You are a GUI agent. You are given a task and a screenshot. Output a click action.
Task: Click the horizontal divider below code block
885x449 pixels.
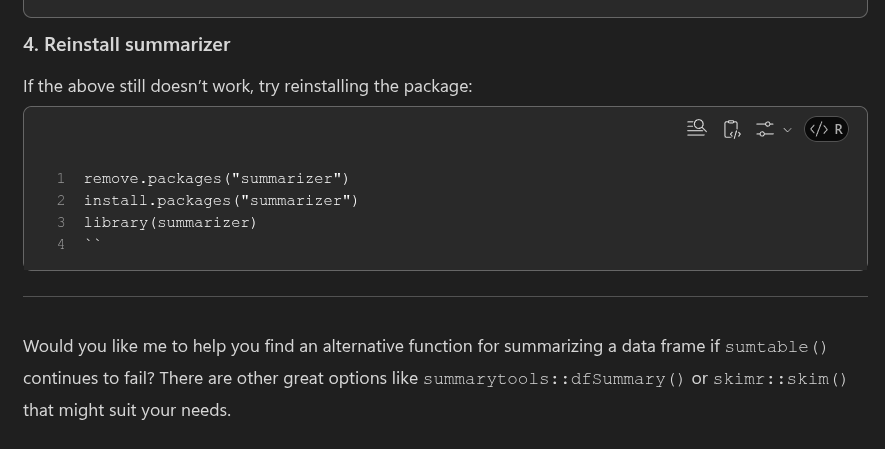click(445, 296)
